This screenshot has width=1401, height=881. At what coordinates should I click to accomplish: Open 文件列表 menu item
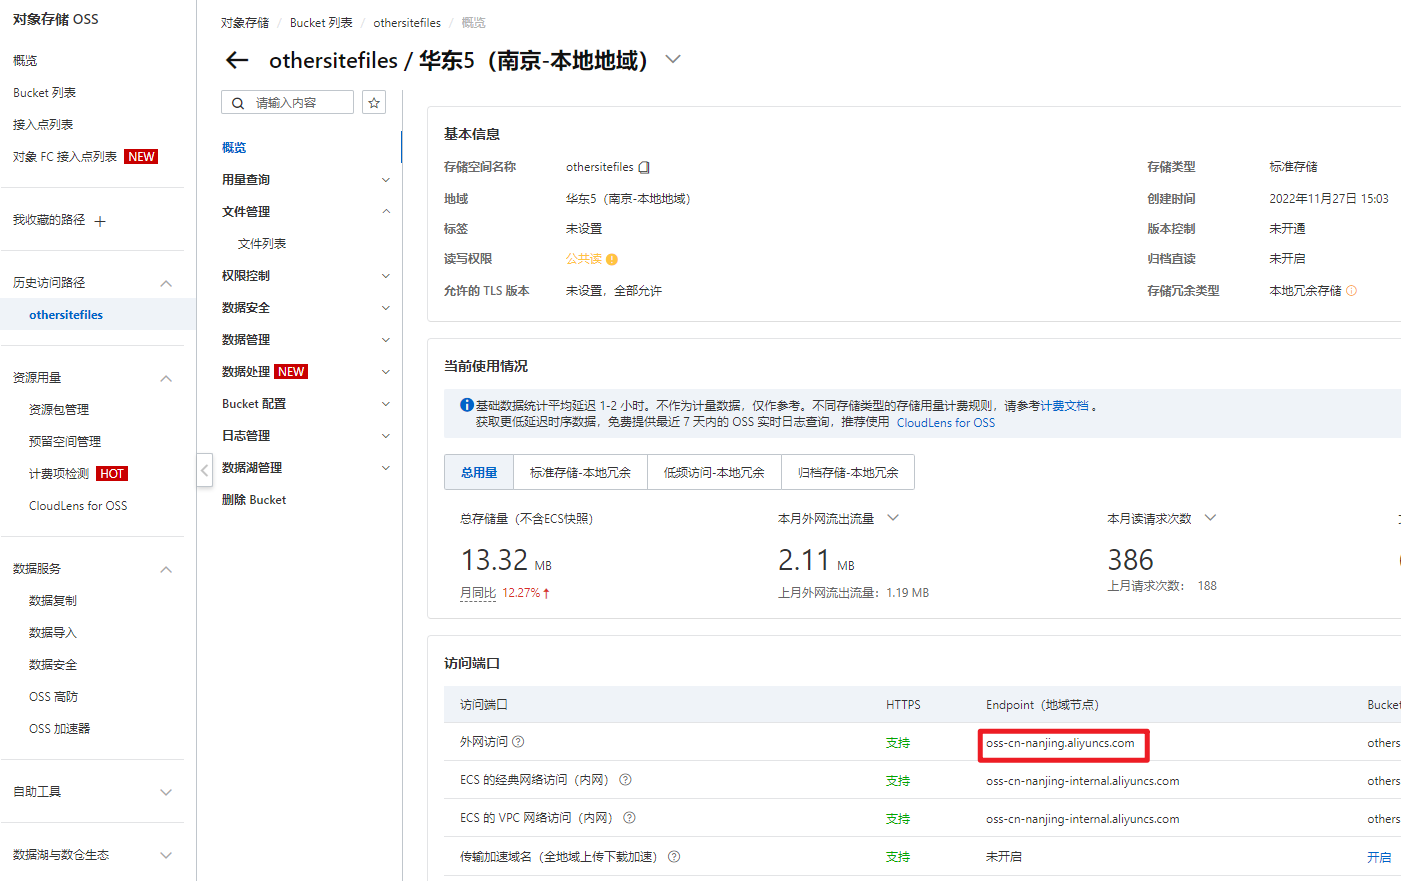262,244
